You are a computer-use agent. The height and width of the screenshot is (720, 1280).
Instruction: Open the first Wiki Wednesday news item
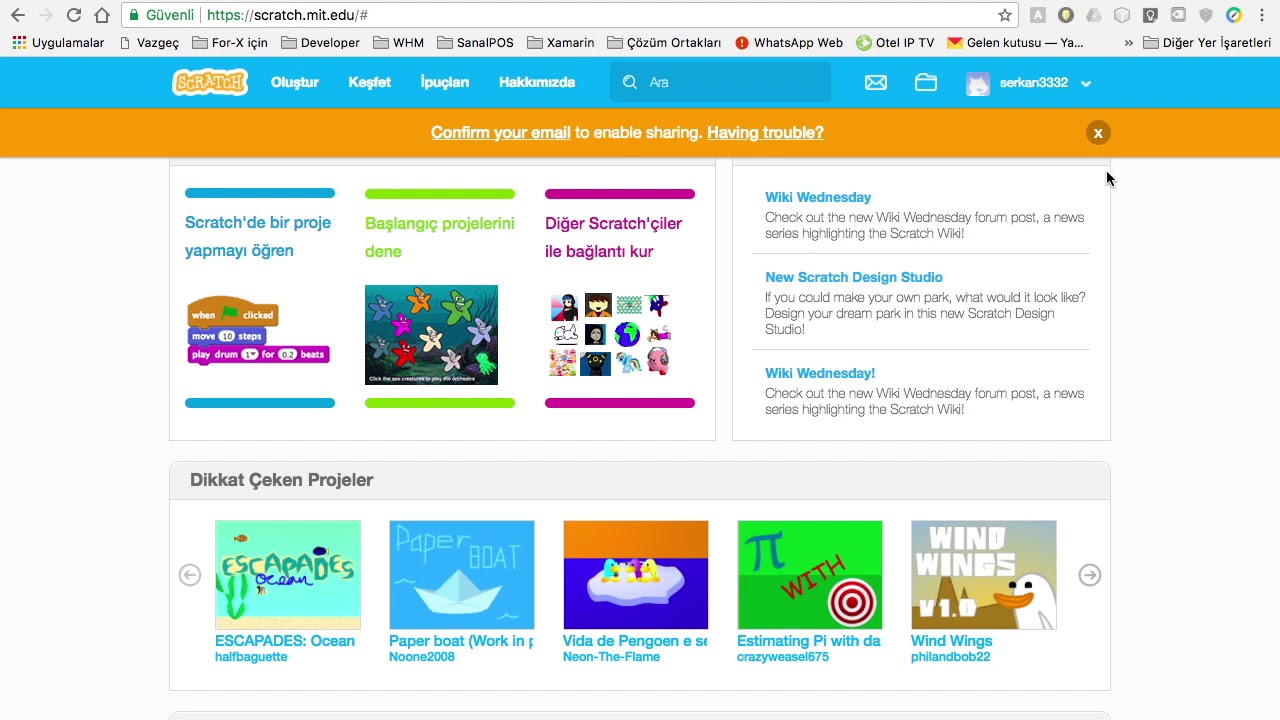tap(818, 197)
